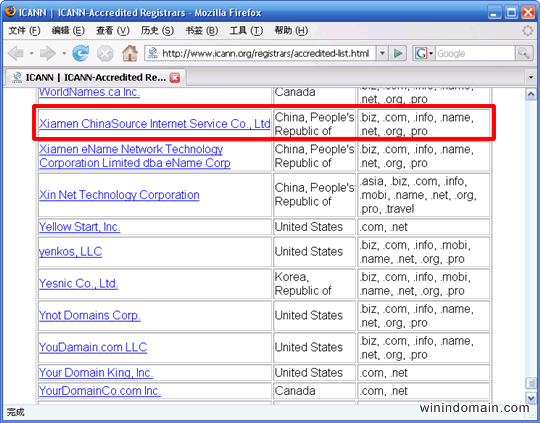Click the 完成 status bar text
Image resolution: width=540 pixels, height=423 pixels.
click(16, 412)
